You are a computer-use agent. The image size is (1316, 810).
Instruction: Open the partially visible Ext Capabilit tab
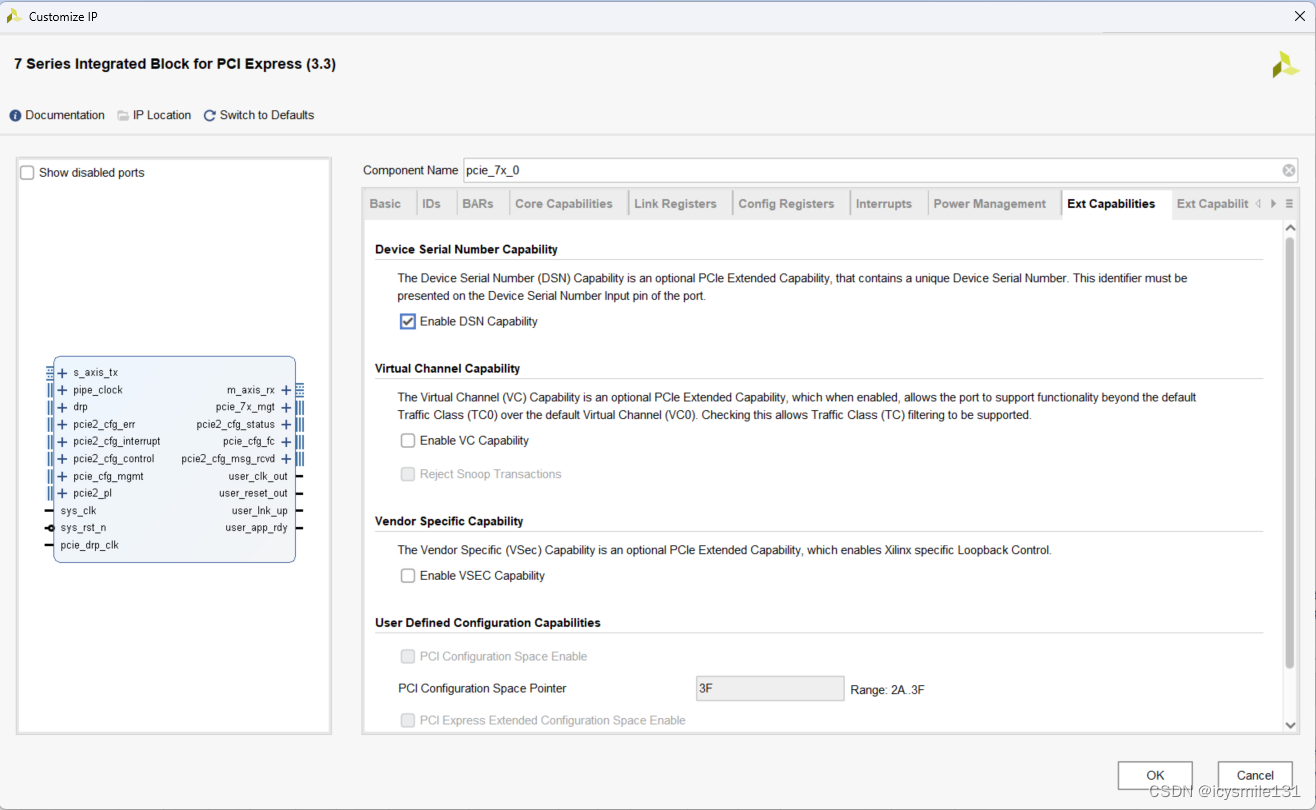point(1212,204)
